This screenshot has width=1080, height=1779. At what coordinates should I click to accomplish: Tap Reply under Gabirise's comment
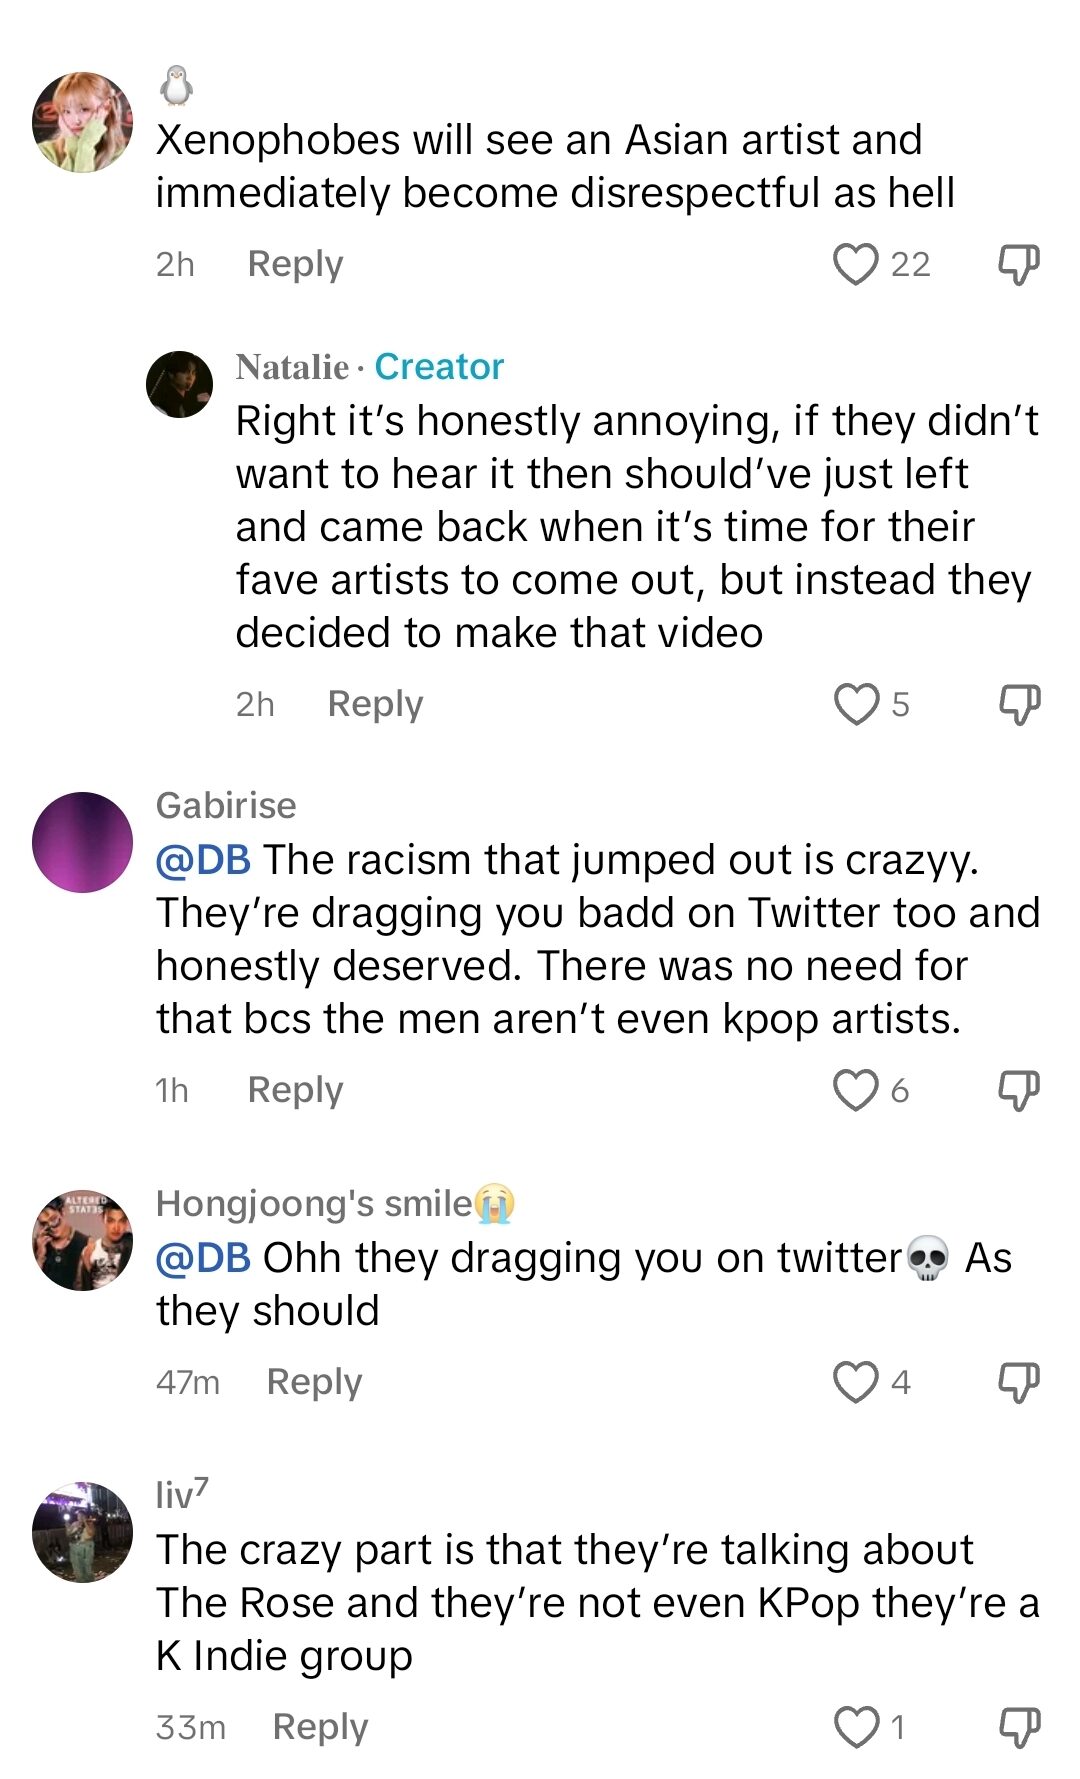pos(294,1090)
